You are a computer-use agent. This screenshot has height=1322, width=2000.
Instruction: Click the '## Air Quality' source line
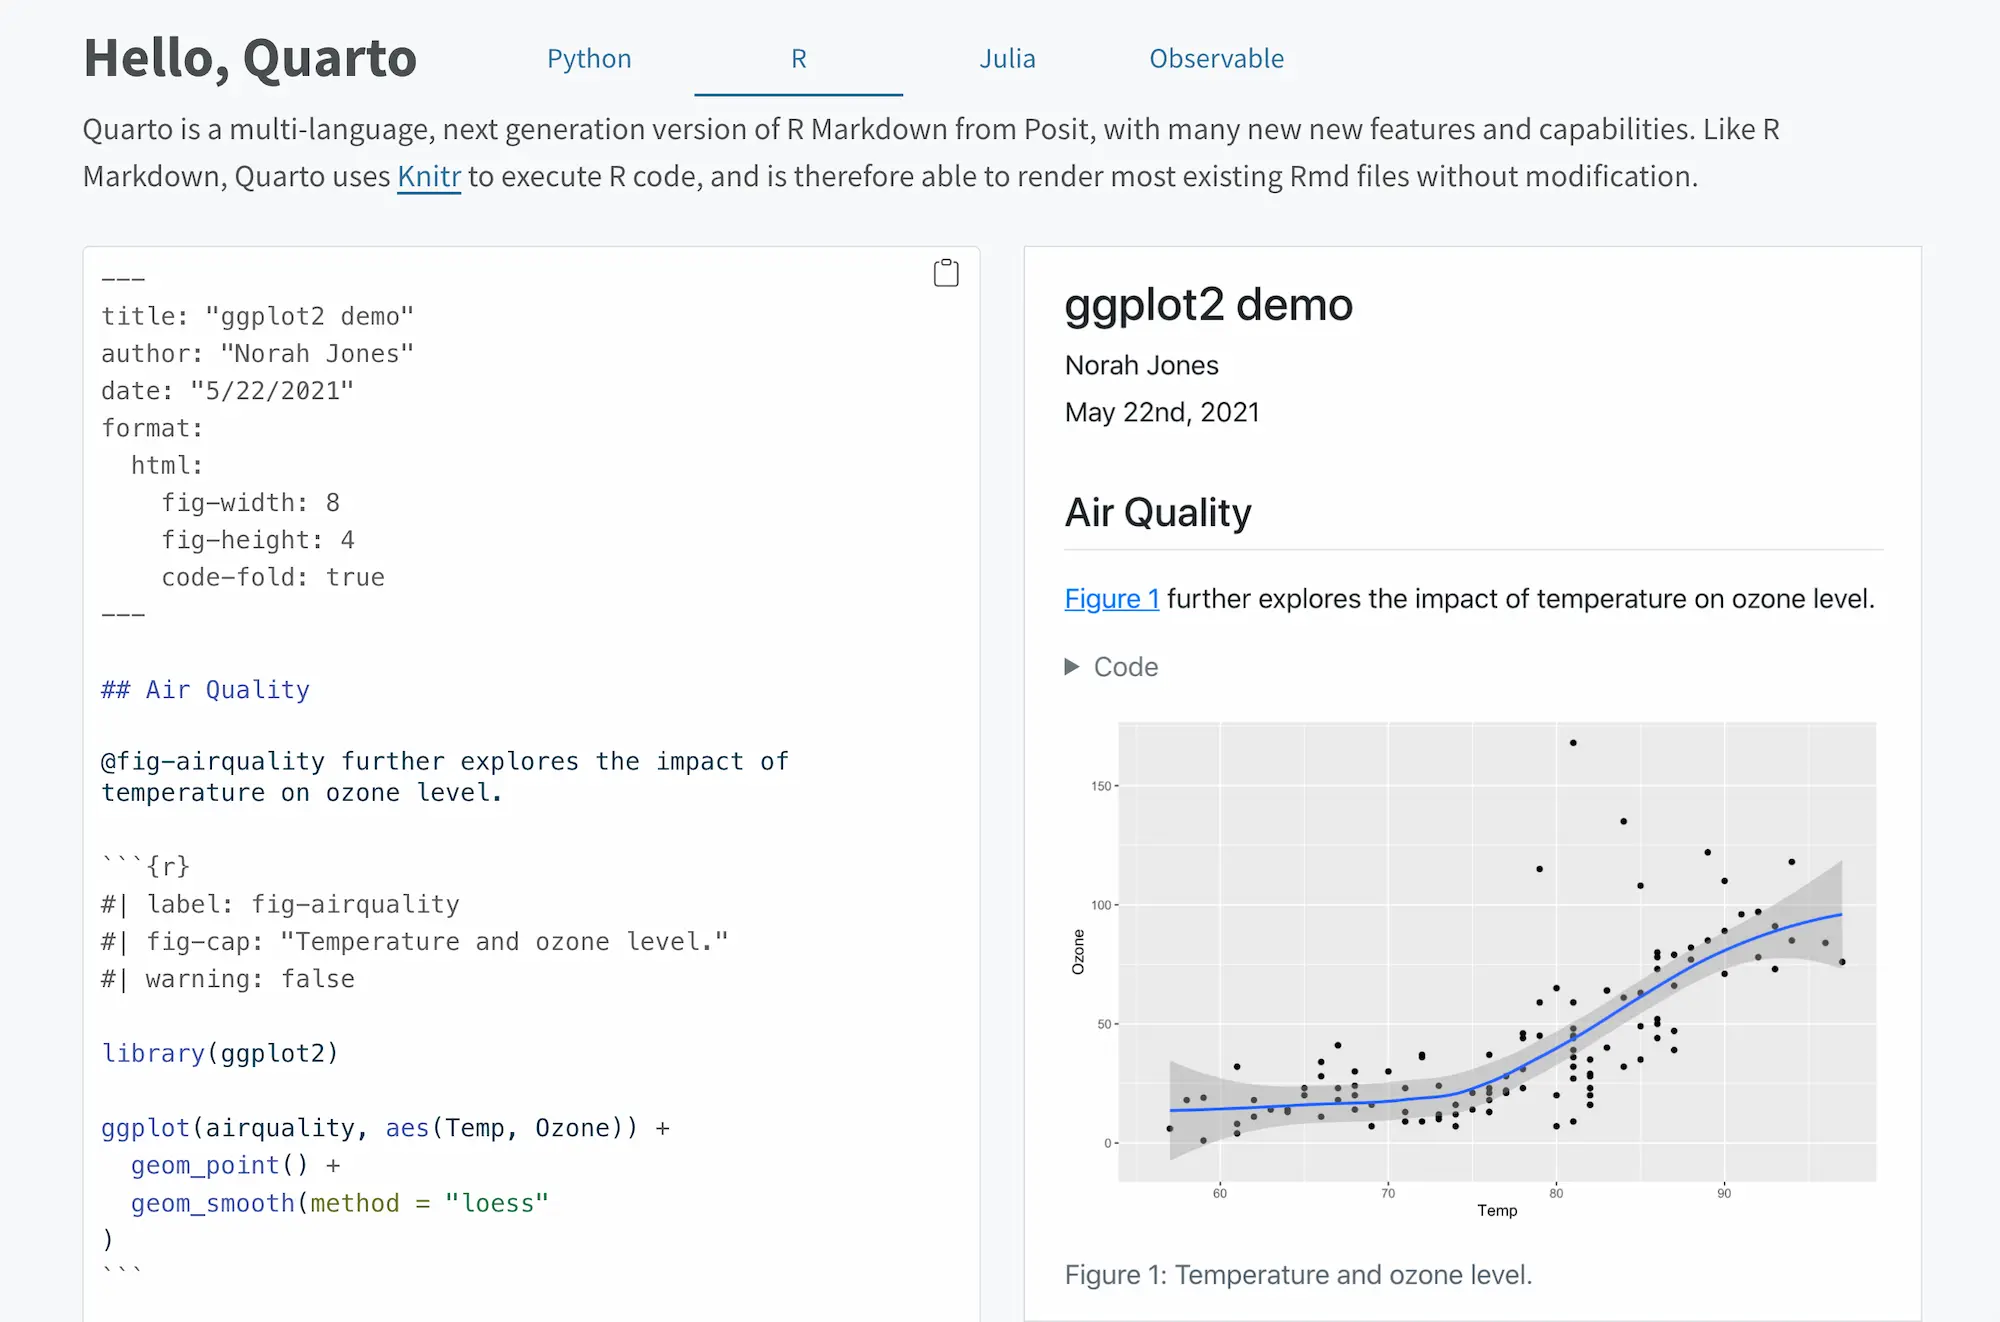tap(205, 690)
